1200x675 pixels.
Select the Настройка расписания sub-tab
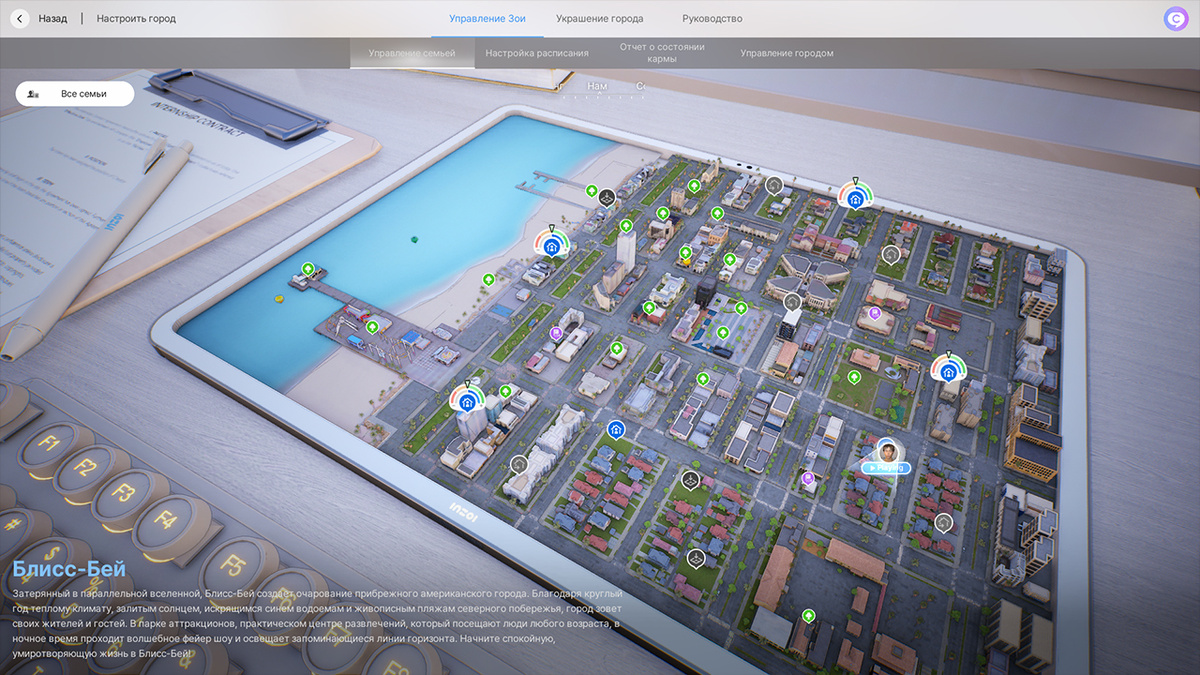[537, 53]
